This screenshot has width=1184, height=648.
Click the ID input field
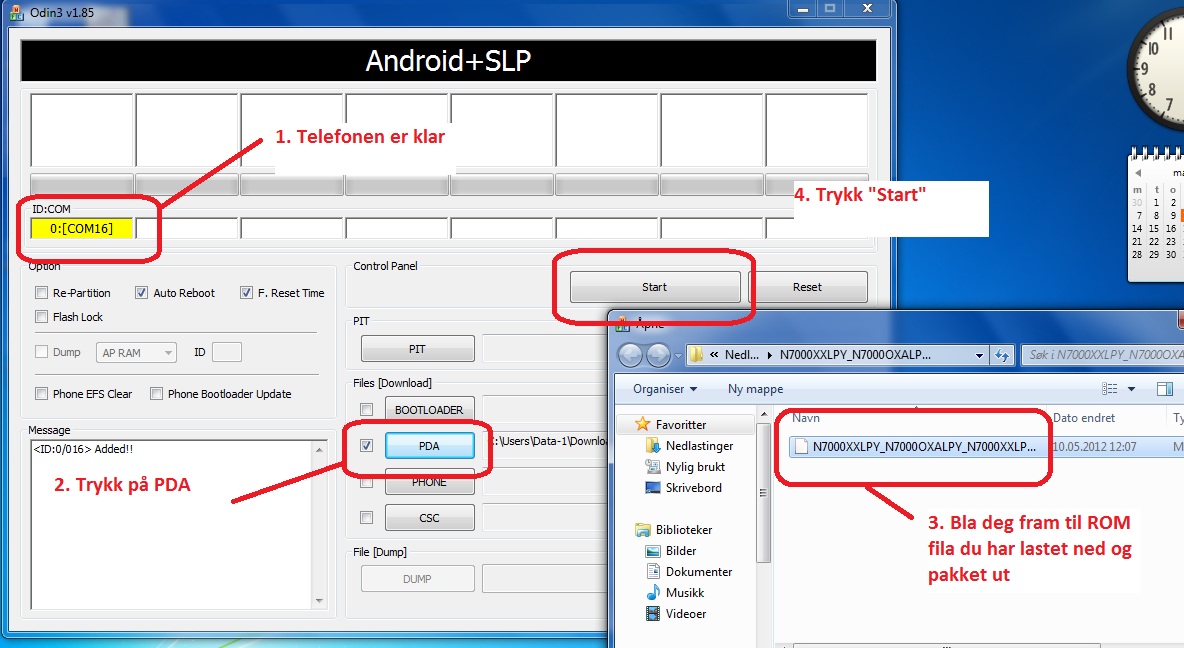[x=227, y=352]
